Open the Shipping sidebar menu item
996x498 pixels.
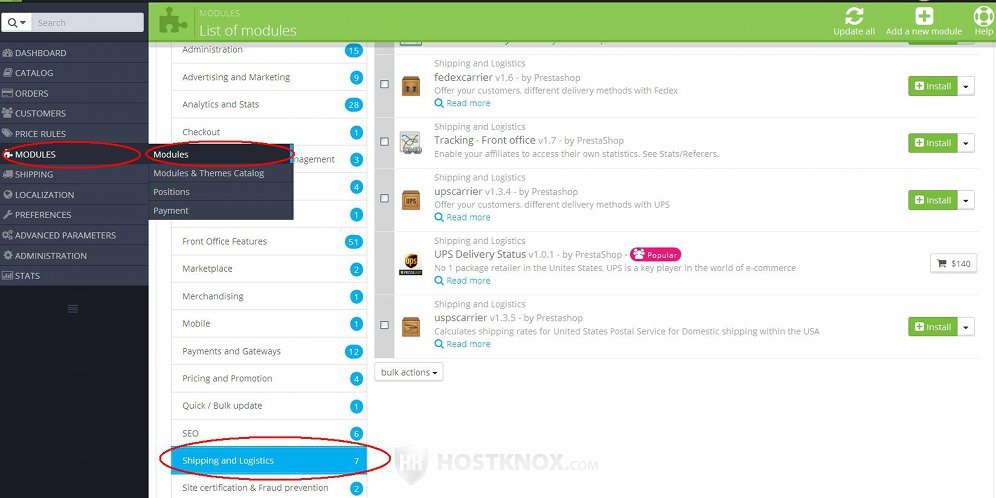[74, 174]
